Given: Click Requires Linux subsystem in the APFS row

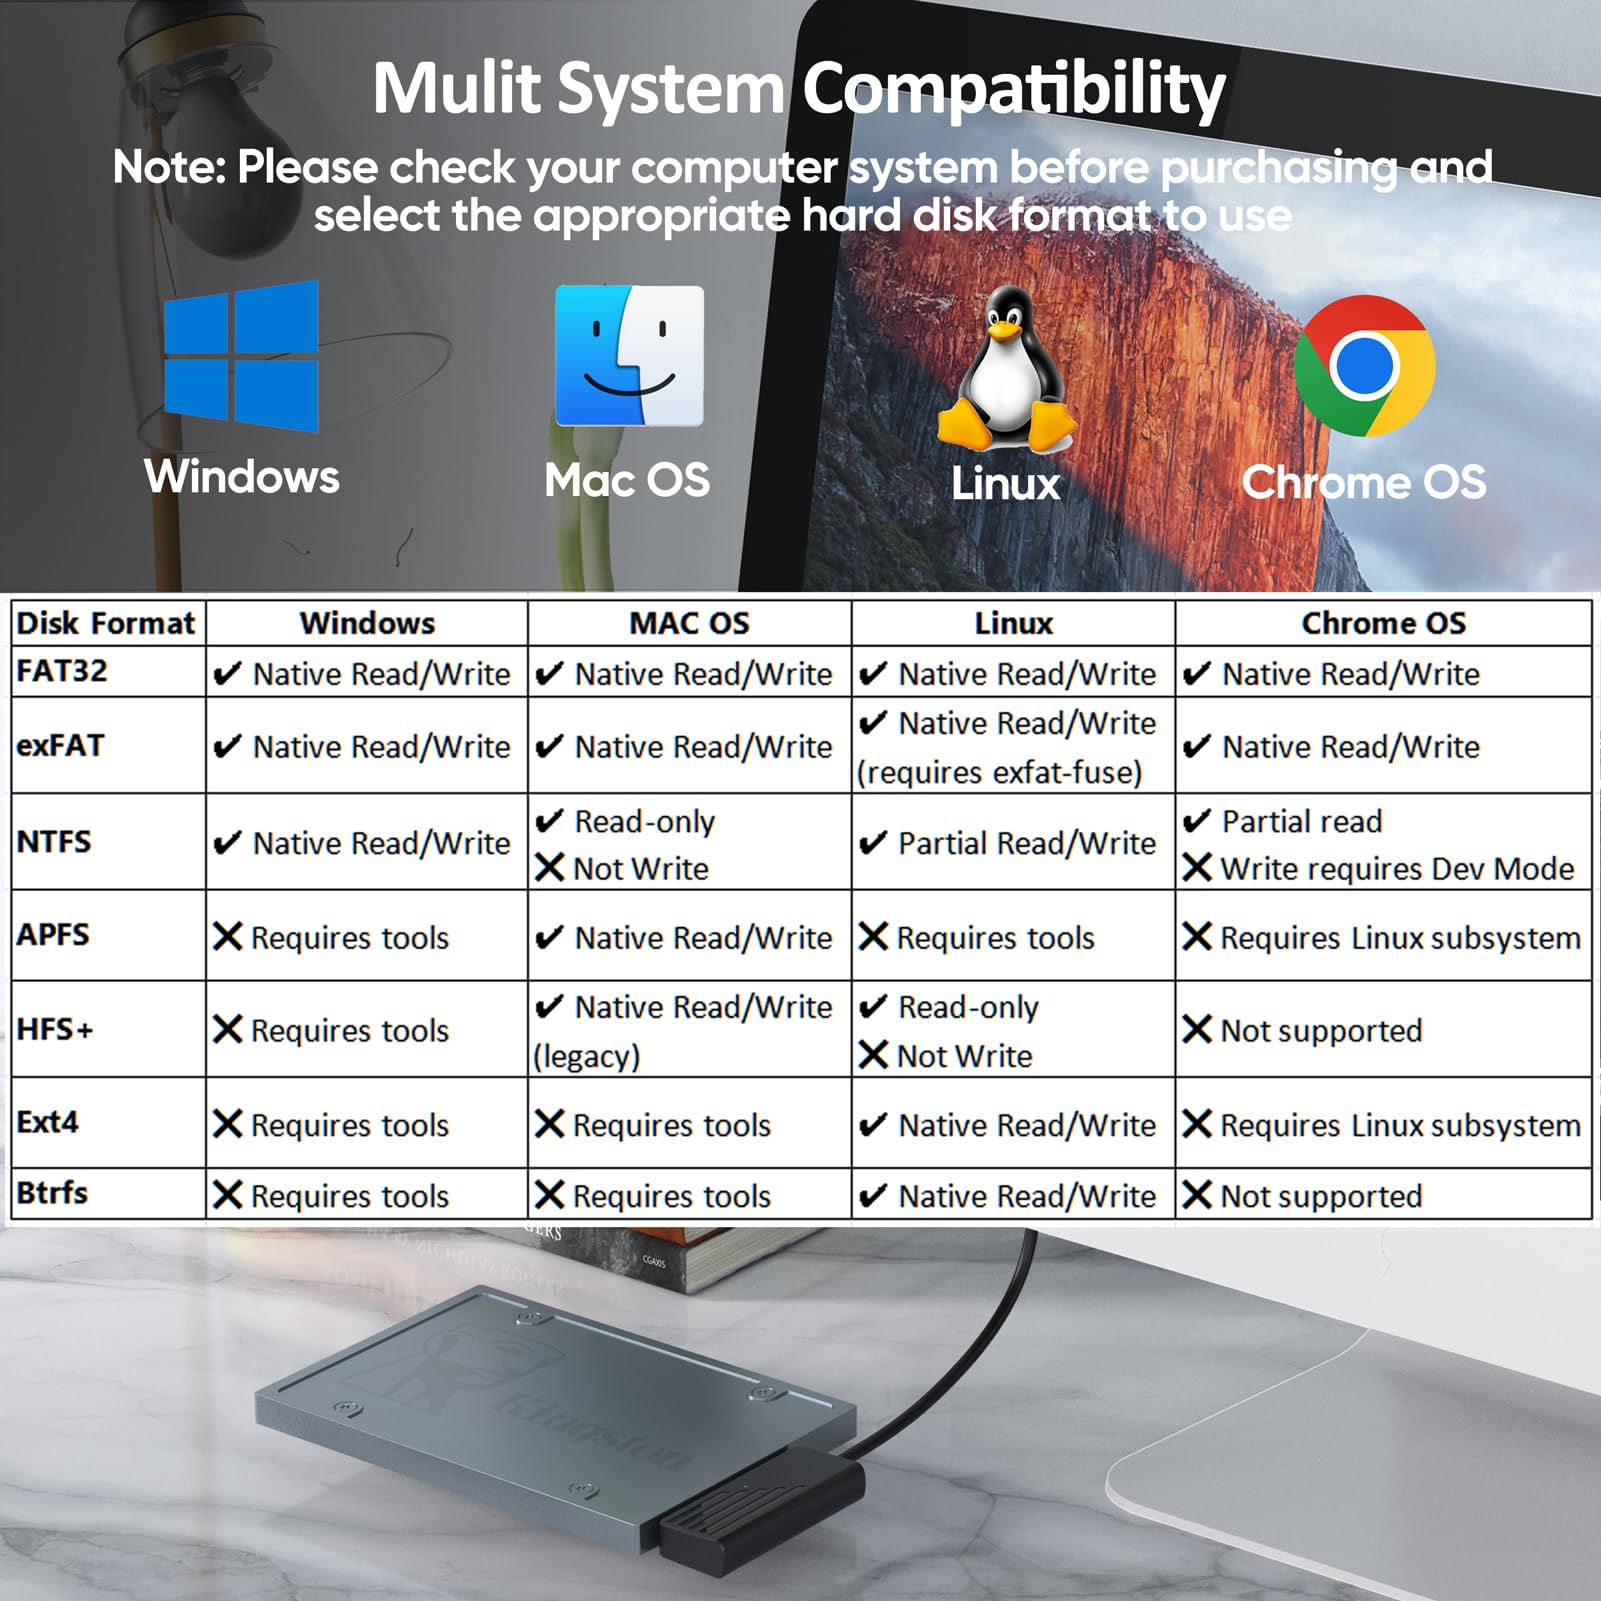Looking at the screenshot, I should click(1401, 938).
